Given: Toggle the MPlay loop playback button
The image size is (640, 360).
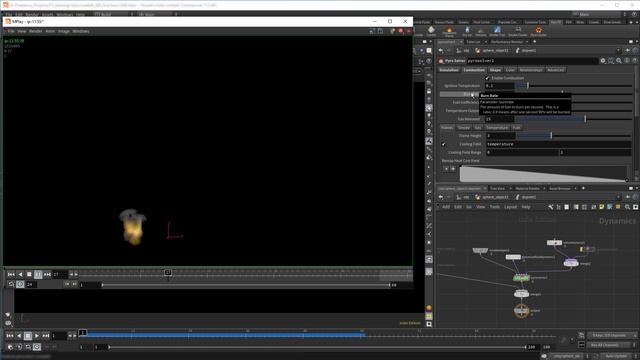Looking at the screenshot, I should pyautogui.click(x=11, y=284).
